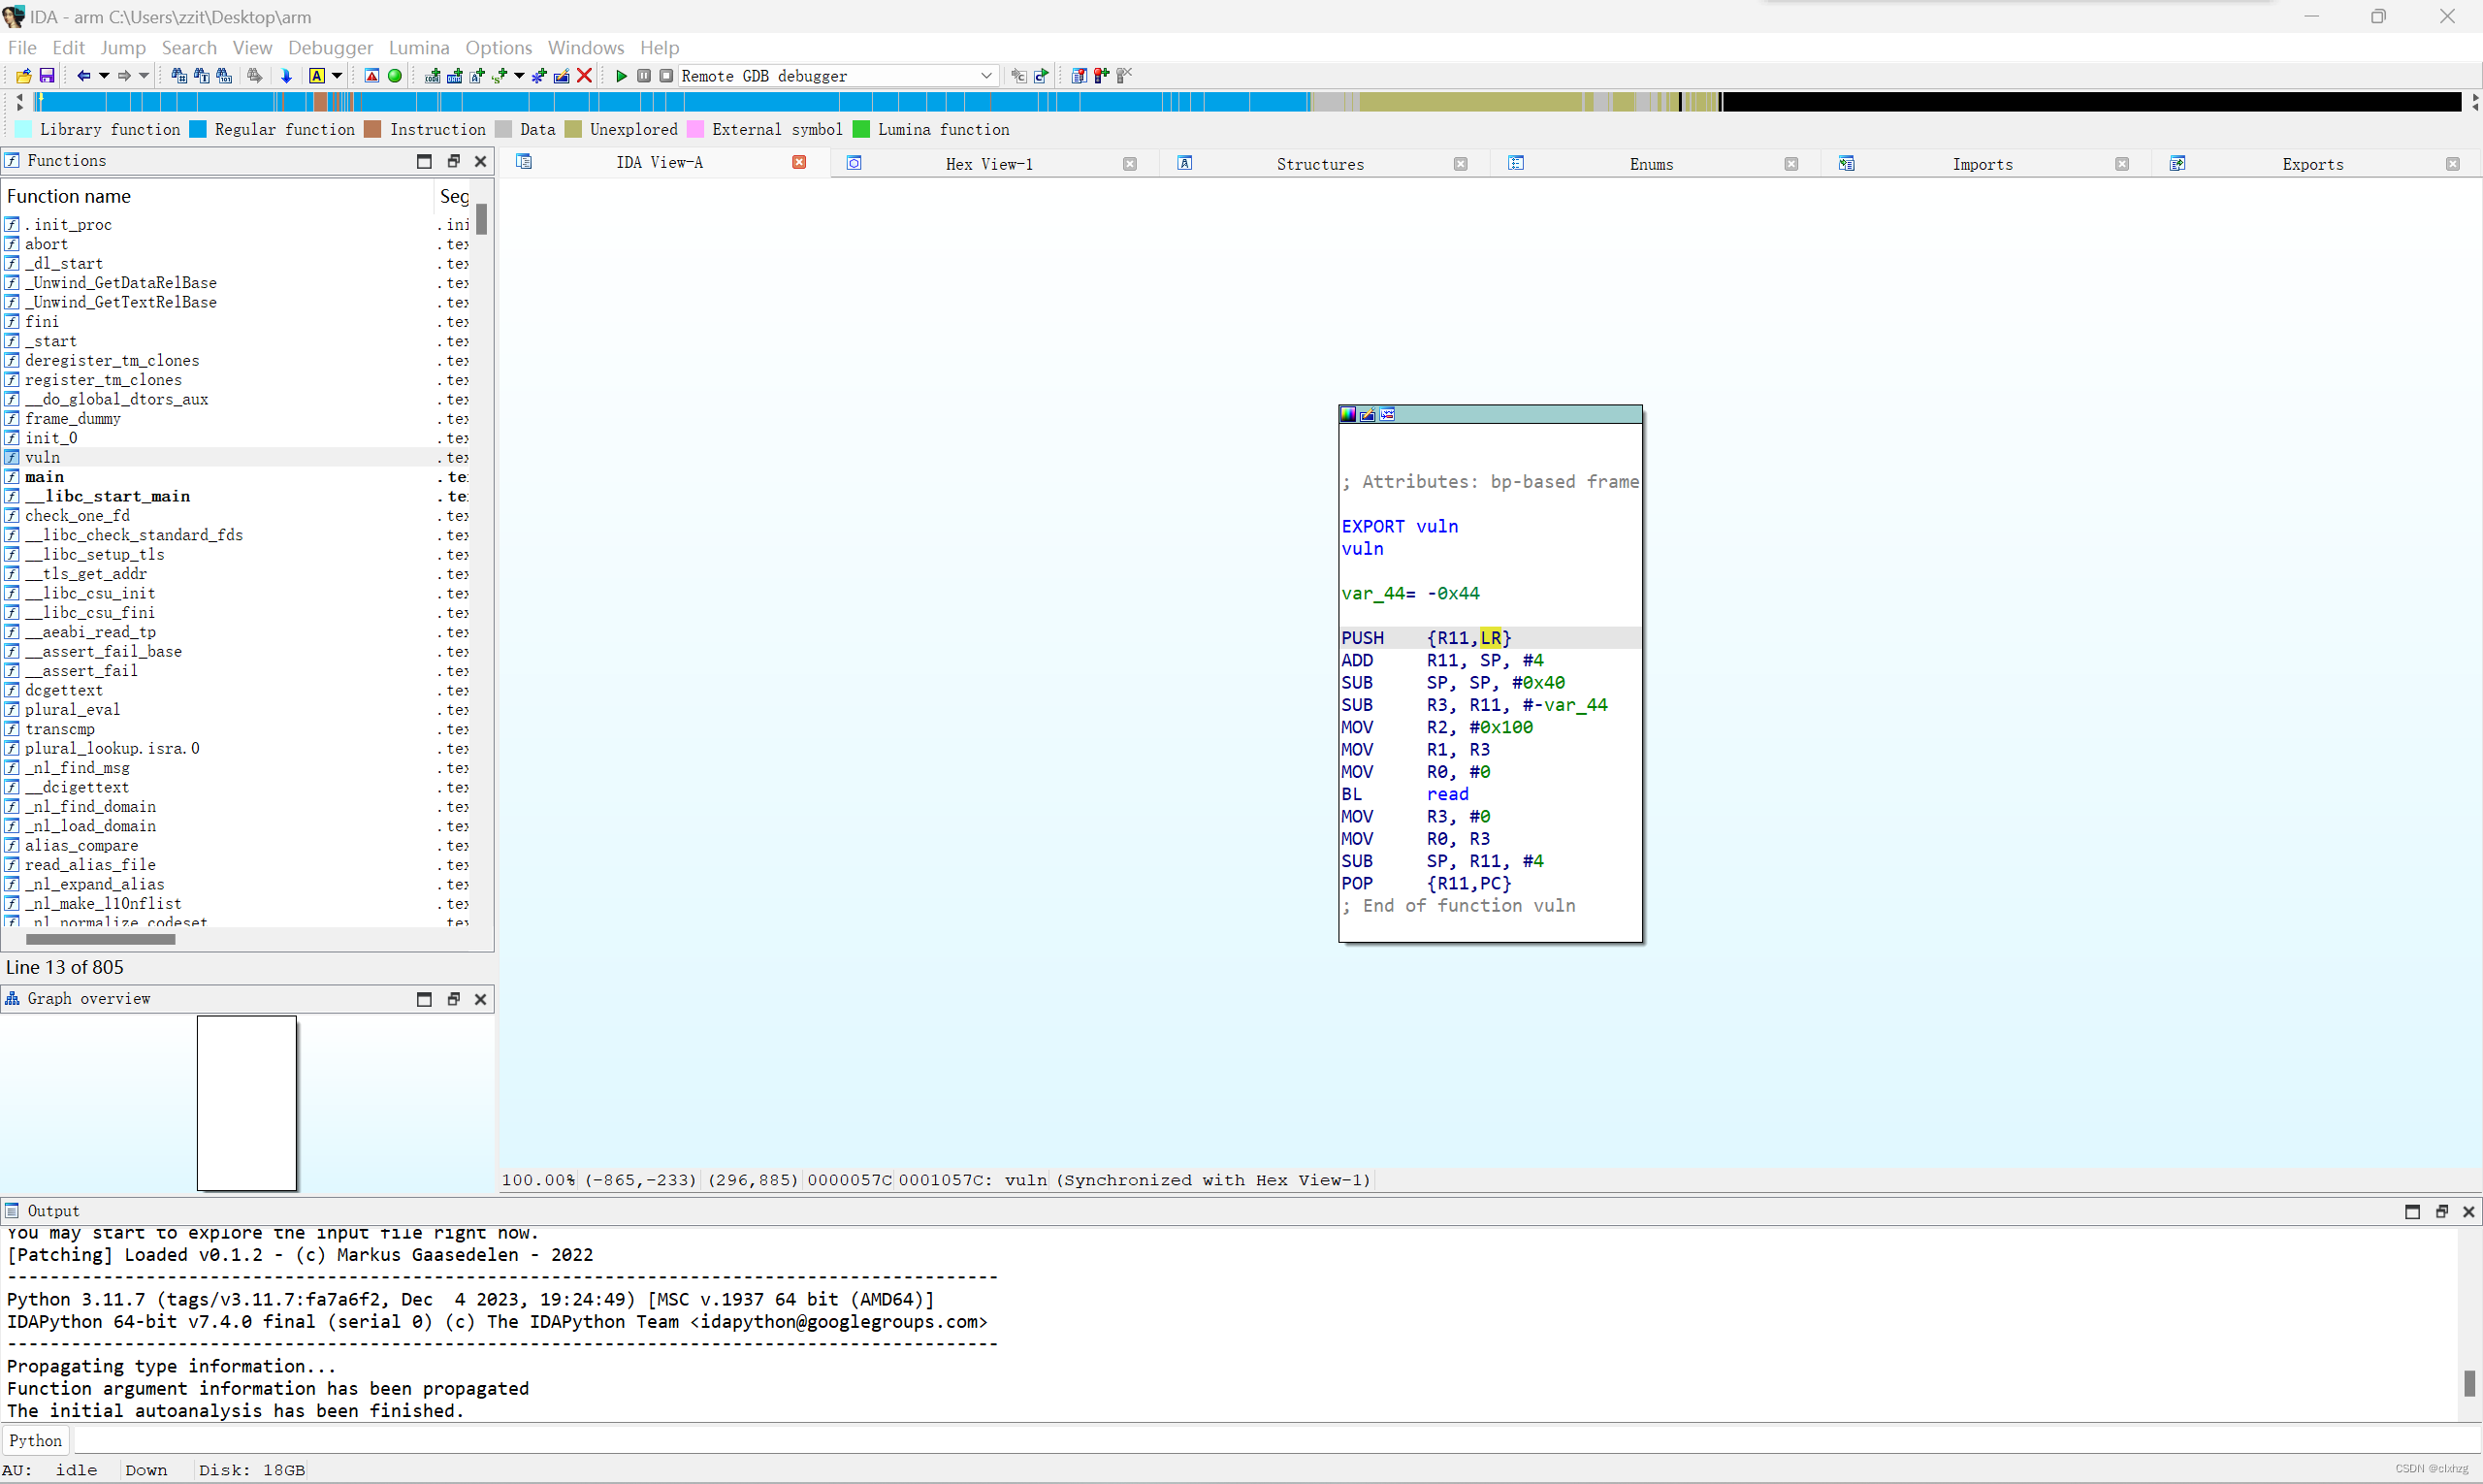
Task: Click the Add breakpoint toolbar icon
Action: pyautogui.click(x=1101, y=75)
